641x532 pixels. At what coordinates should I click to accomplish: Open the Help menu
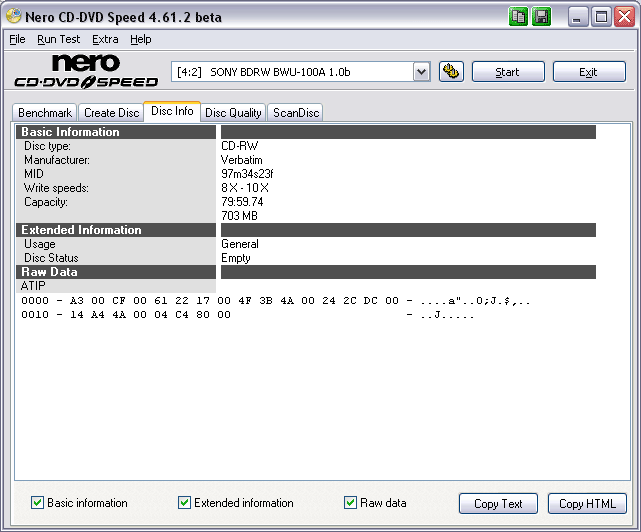pos(141,39)
